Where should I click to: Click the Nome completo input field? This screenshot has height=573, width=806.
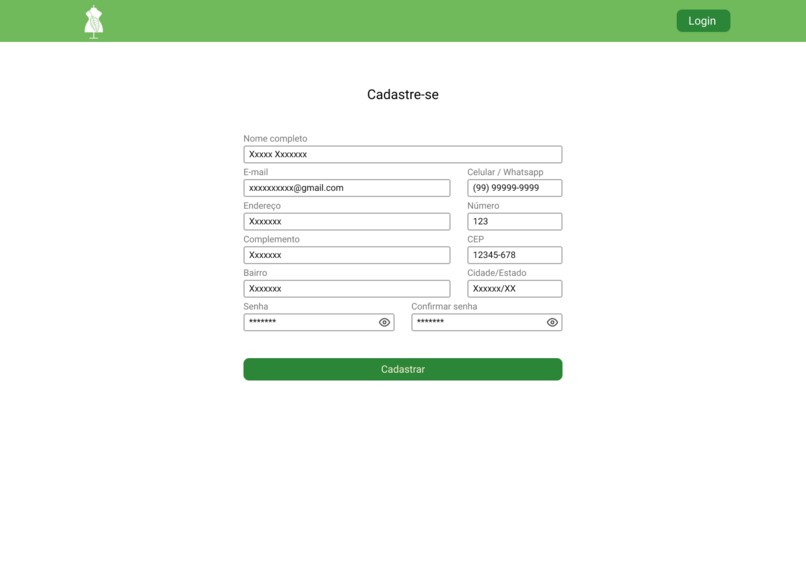point(402,154)
